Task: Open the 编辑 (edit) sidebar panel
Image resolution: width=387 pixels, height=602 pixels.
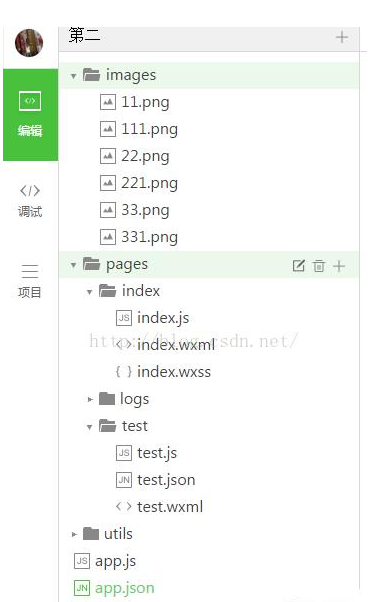Action: (30, 114)
